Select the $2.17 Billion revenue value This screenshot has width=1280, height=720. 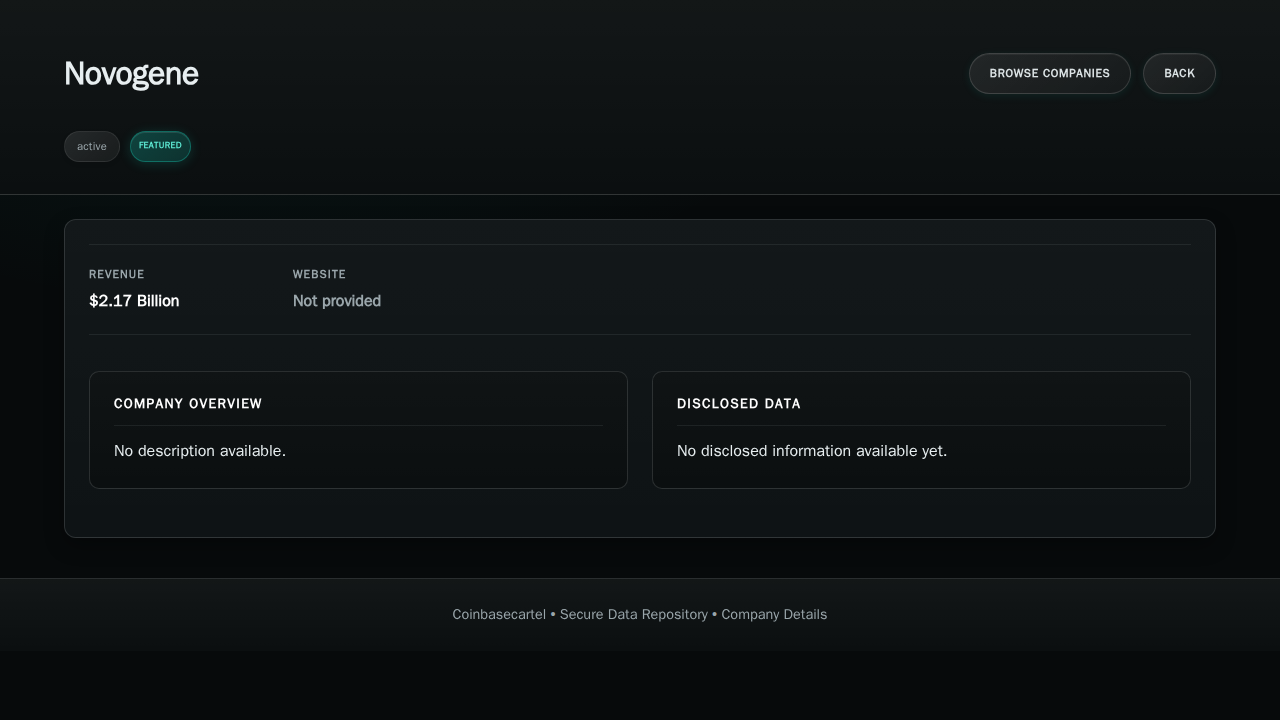pyautogui.click(x=134, y=301)
